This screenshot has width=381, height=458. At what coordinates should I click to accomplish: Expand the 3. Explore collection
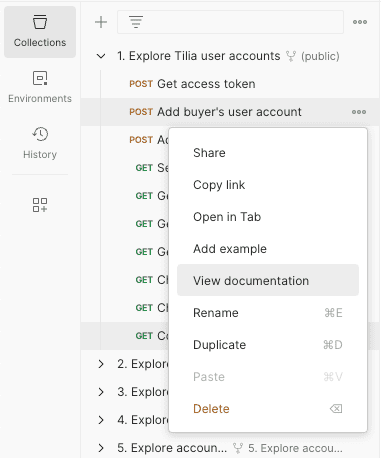pos(101,392)
